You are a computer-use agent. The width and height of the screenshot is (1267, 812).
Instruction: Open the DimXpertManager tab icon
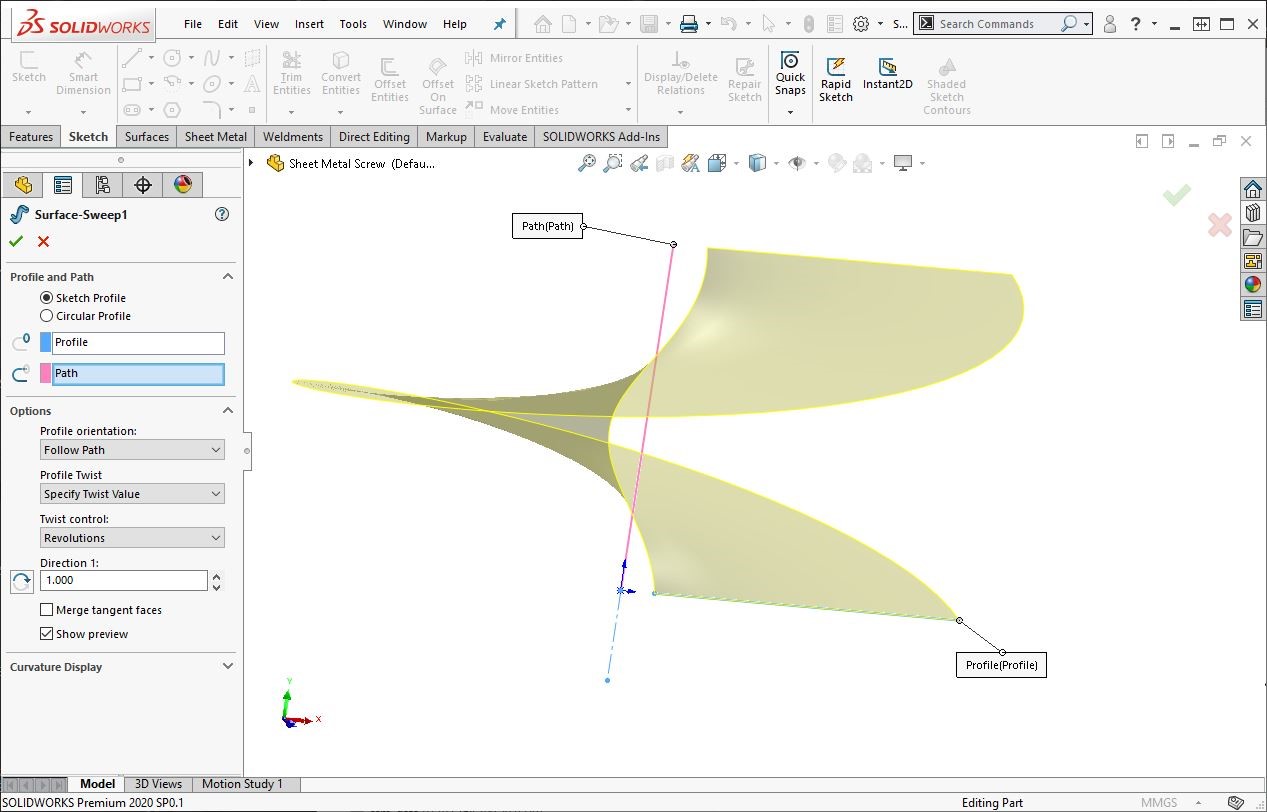(143, 184)
